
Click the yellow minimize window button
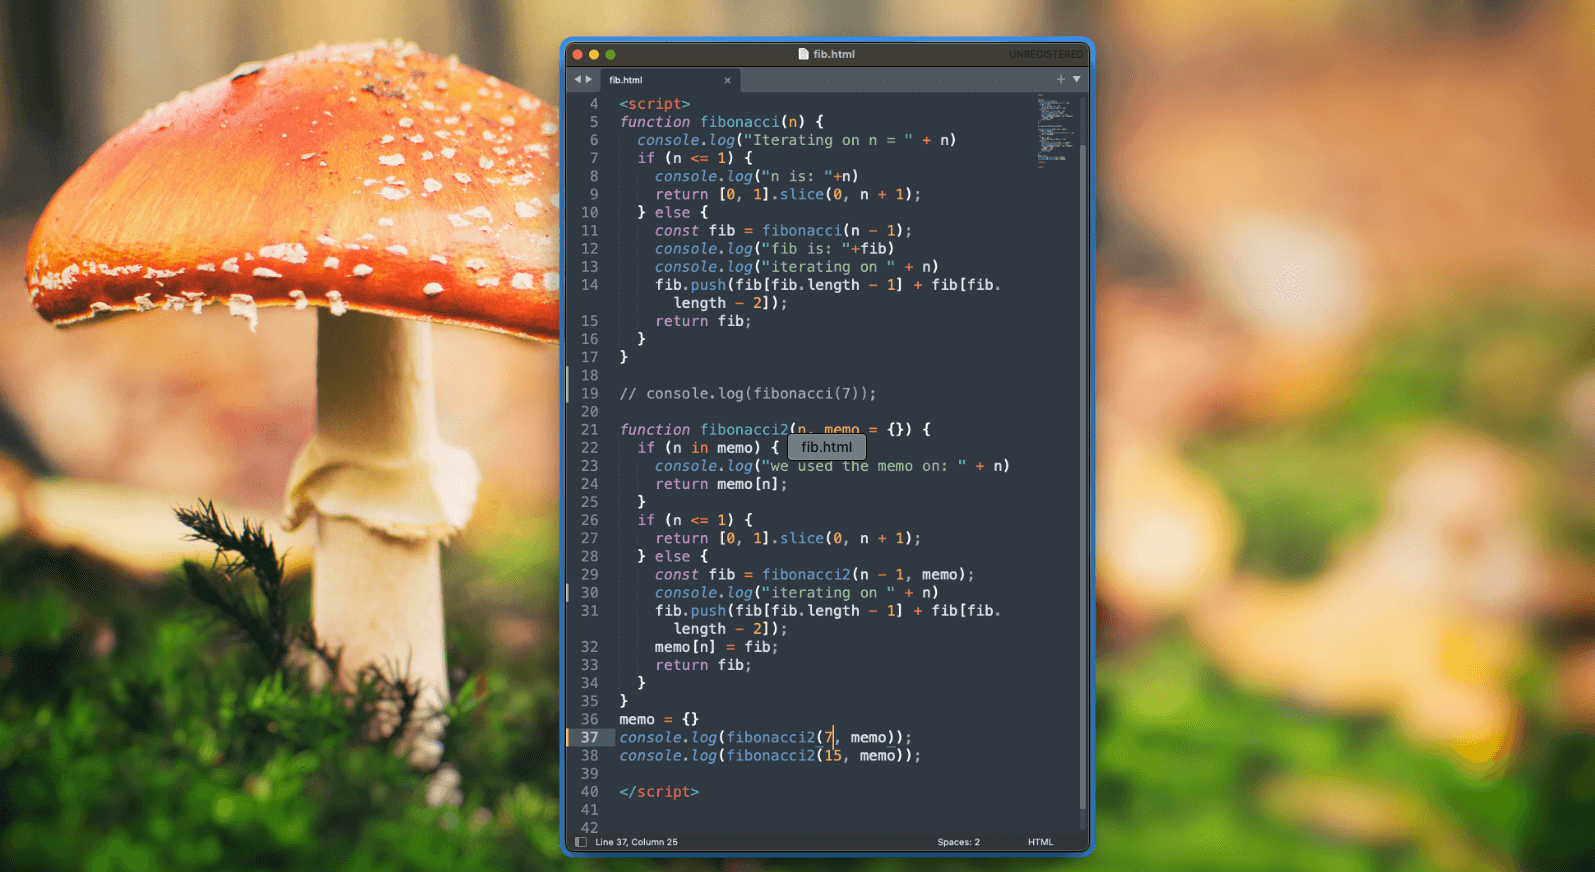point(594,54)
